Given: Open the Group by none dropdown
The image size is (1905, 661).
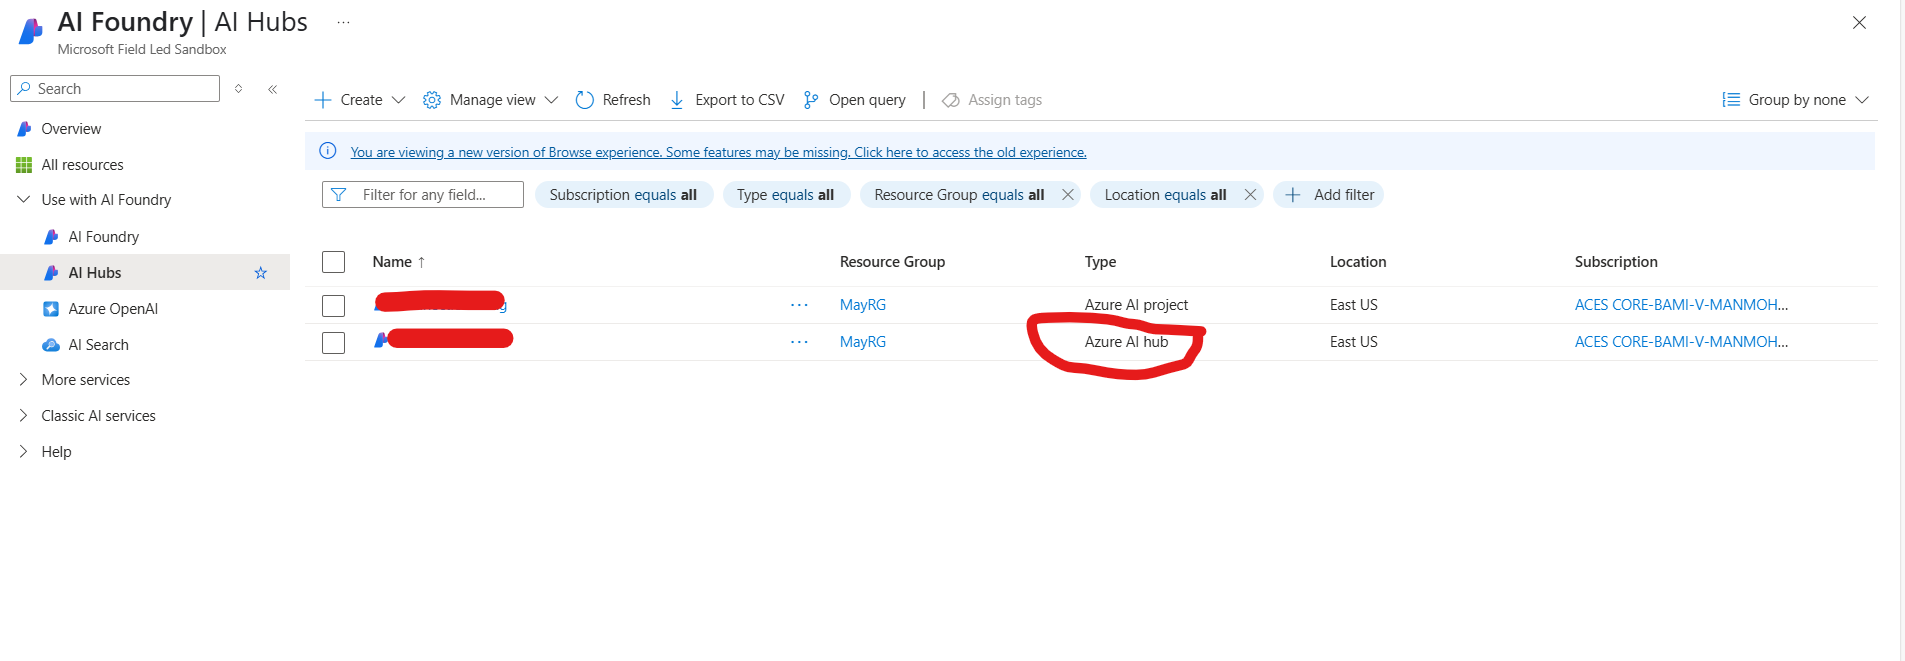Looking at the screenshot, I should [x=1795, y=100].
